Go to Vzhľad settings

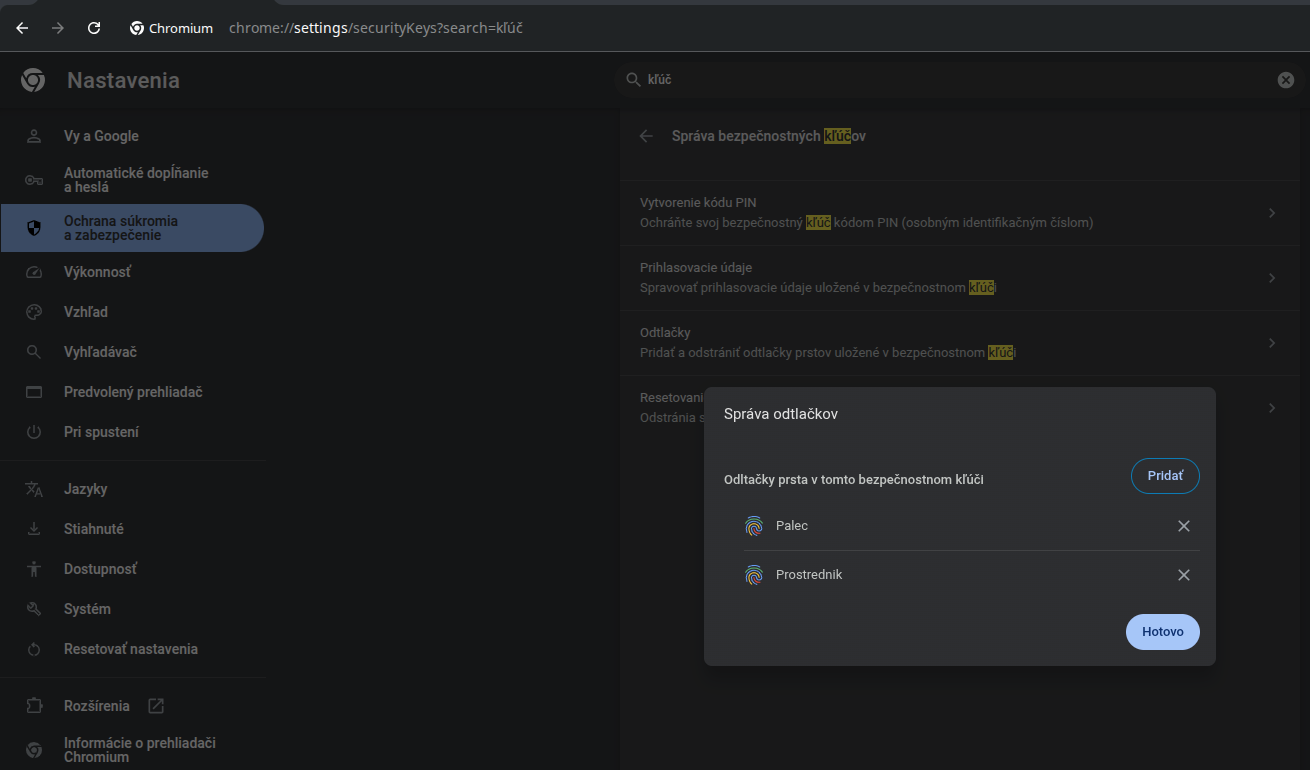86,312
